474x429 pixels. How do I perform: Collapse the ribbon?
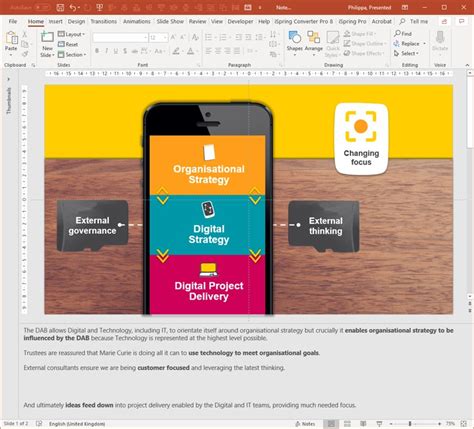point(467,65)
